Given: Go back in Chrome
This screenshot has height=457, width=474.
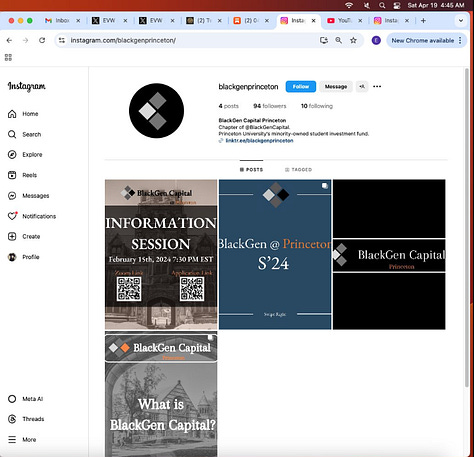Looking at the screenshot, I should pos(9,40).
